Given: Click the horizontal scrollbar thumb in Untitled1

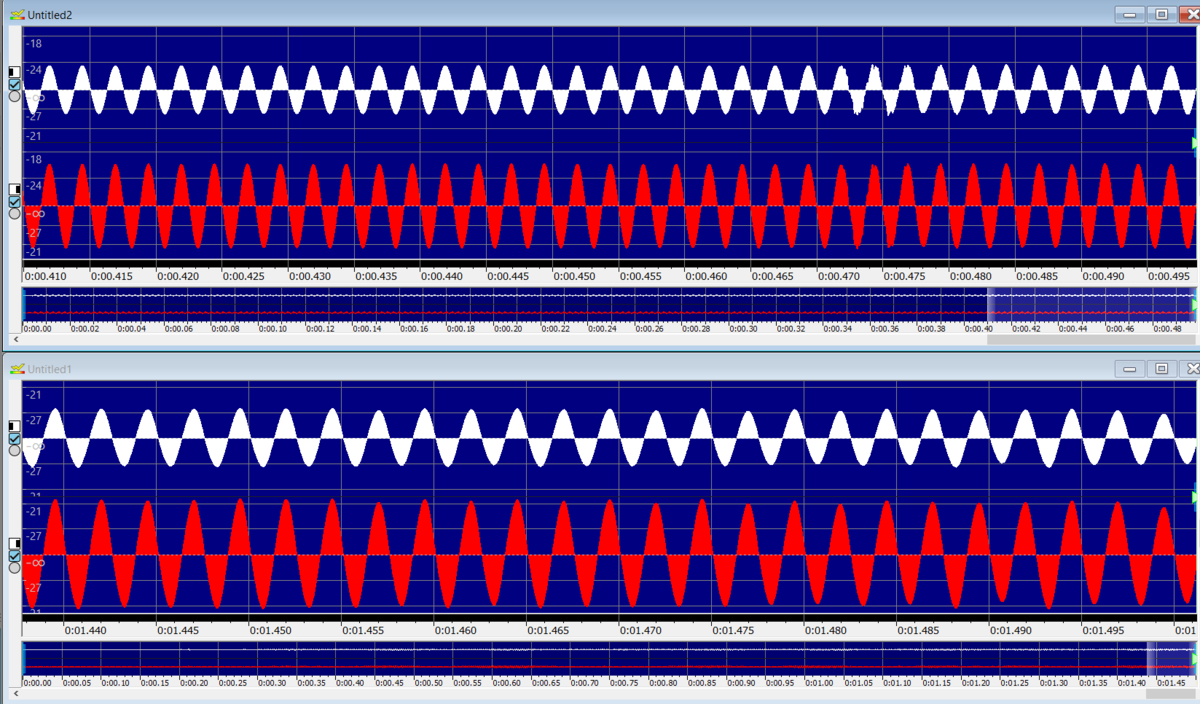Looking at the screenshot, I should [1170, 693].
